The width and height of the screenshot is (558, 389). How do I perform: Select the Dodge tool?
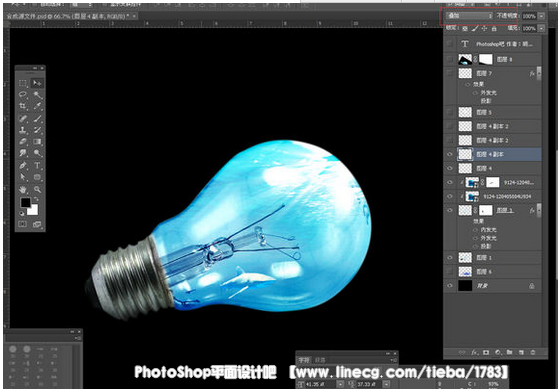tap(37, 153)
